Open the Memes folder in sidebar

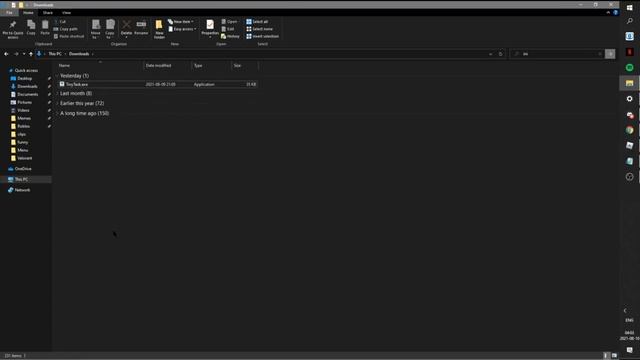tap(24, 118)
